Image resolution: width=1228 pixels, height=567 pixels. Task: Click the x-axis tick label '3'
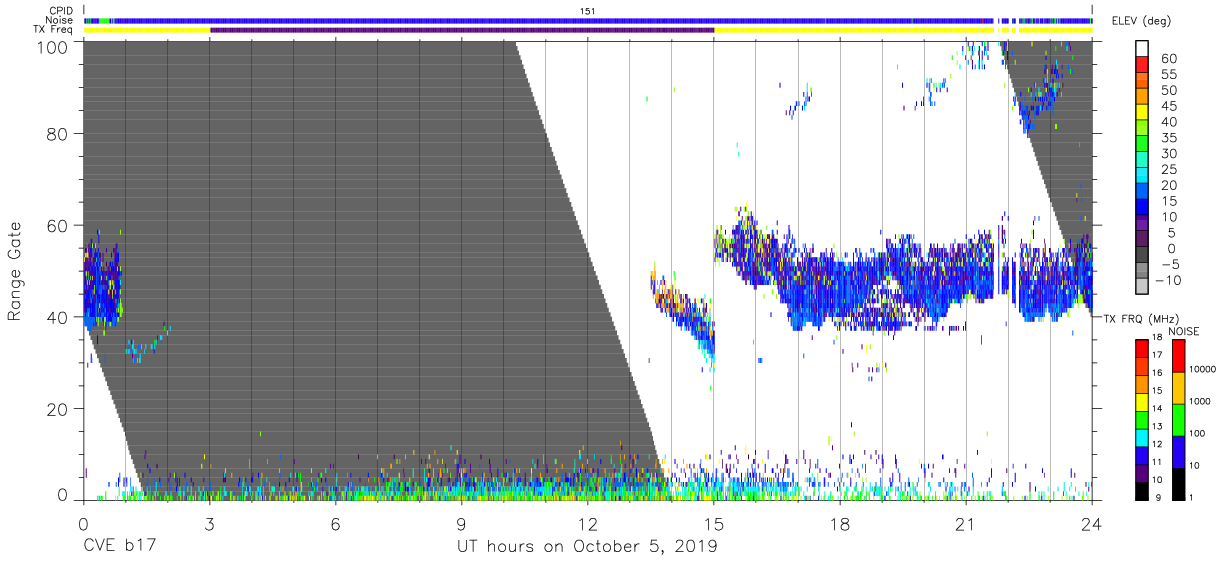pyautogui.click(x=209, y=525)
